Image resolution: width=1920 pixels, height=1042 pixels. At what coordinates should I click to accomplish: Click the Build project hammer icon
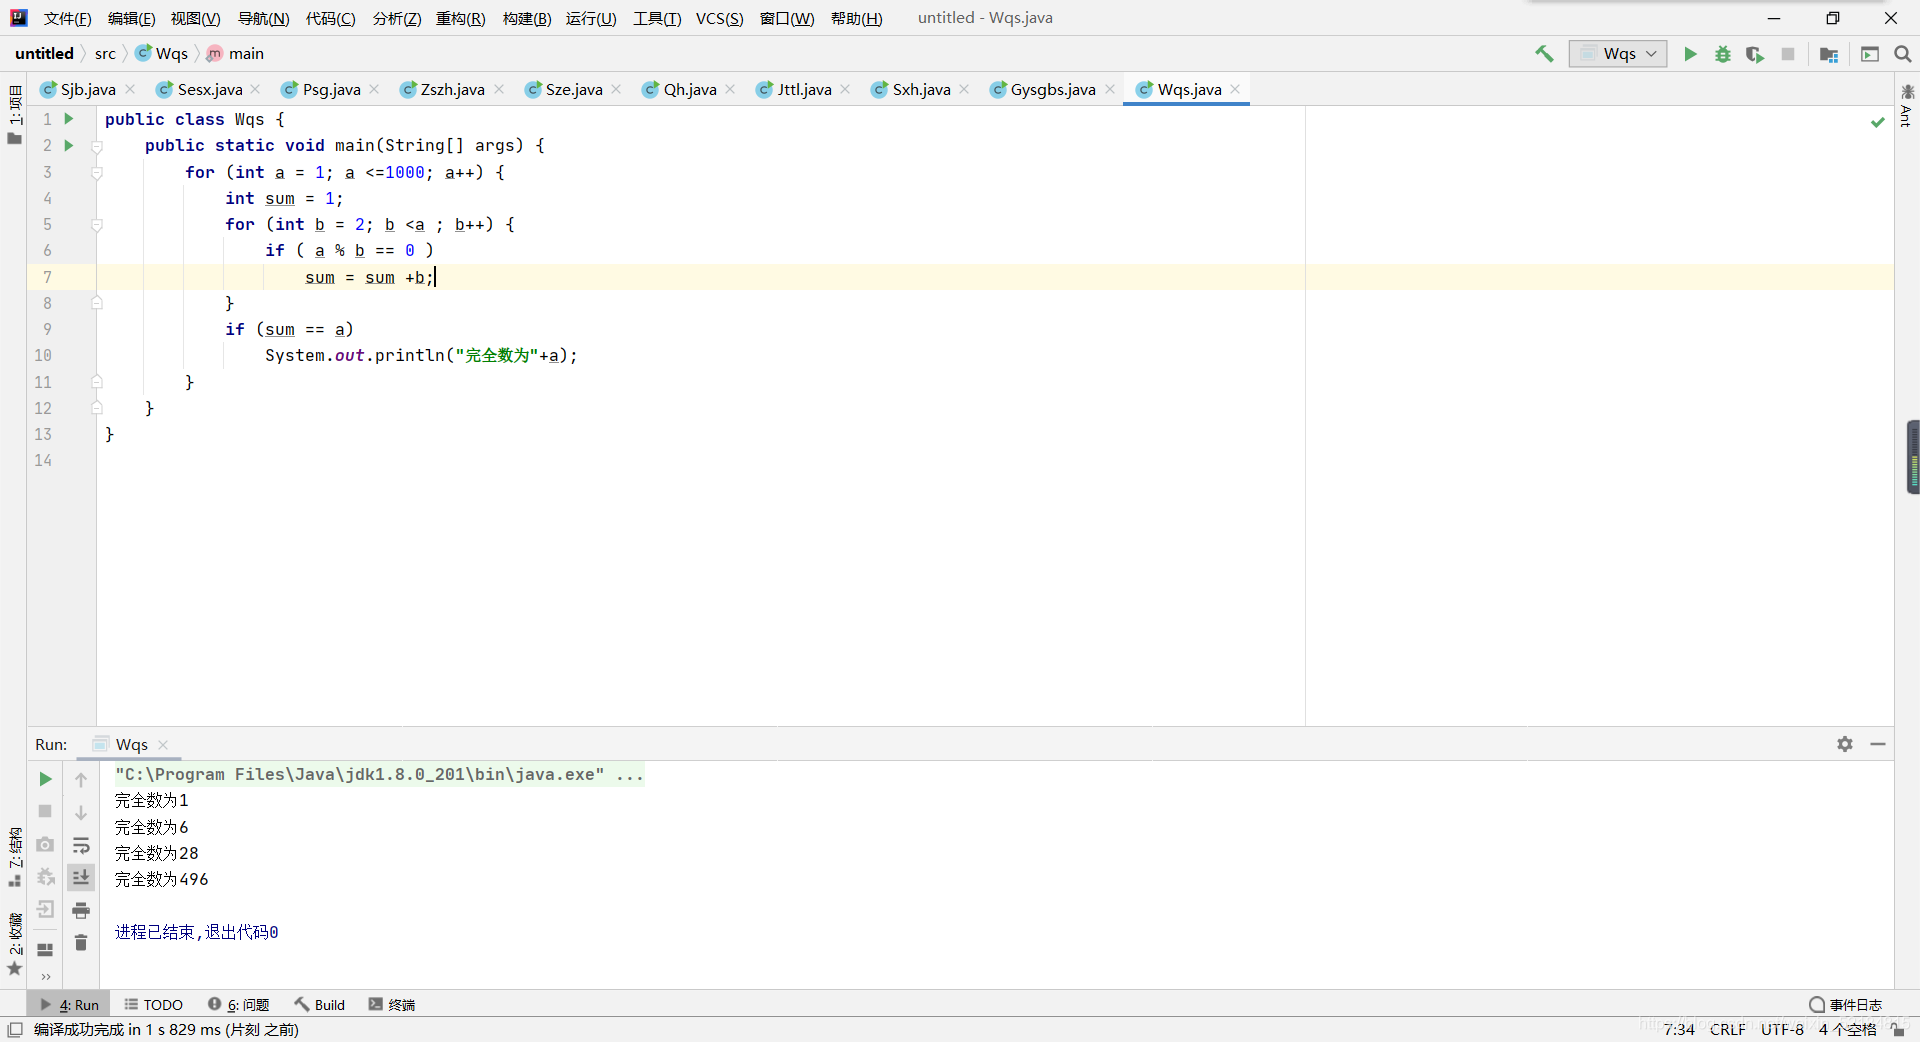pos(1544,54)
